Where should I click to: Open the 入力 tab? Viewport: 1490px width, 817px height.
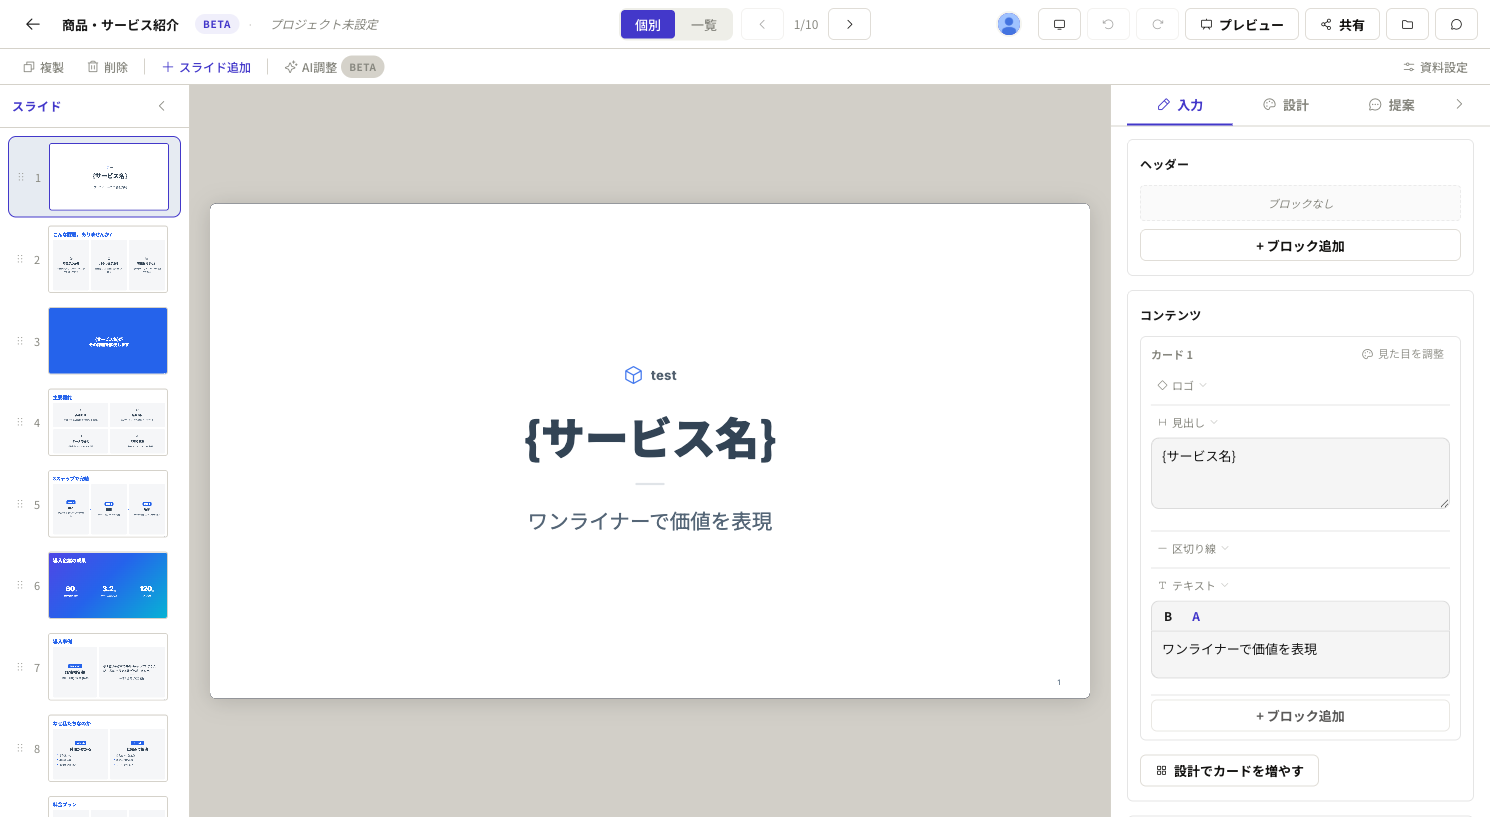click(x=1180, y=105)
